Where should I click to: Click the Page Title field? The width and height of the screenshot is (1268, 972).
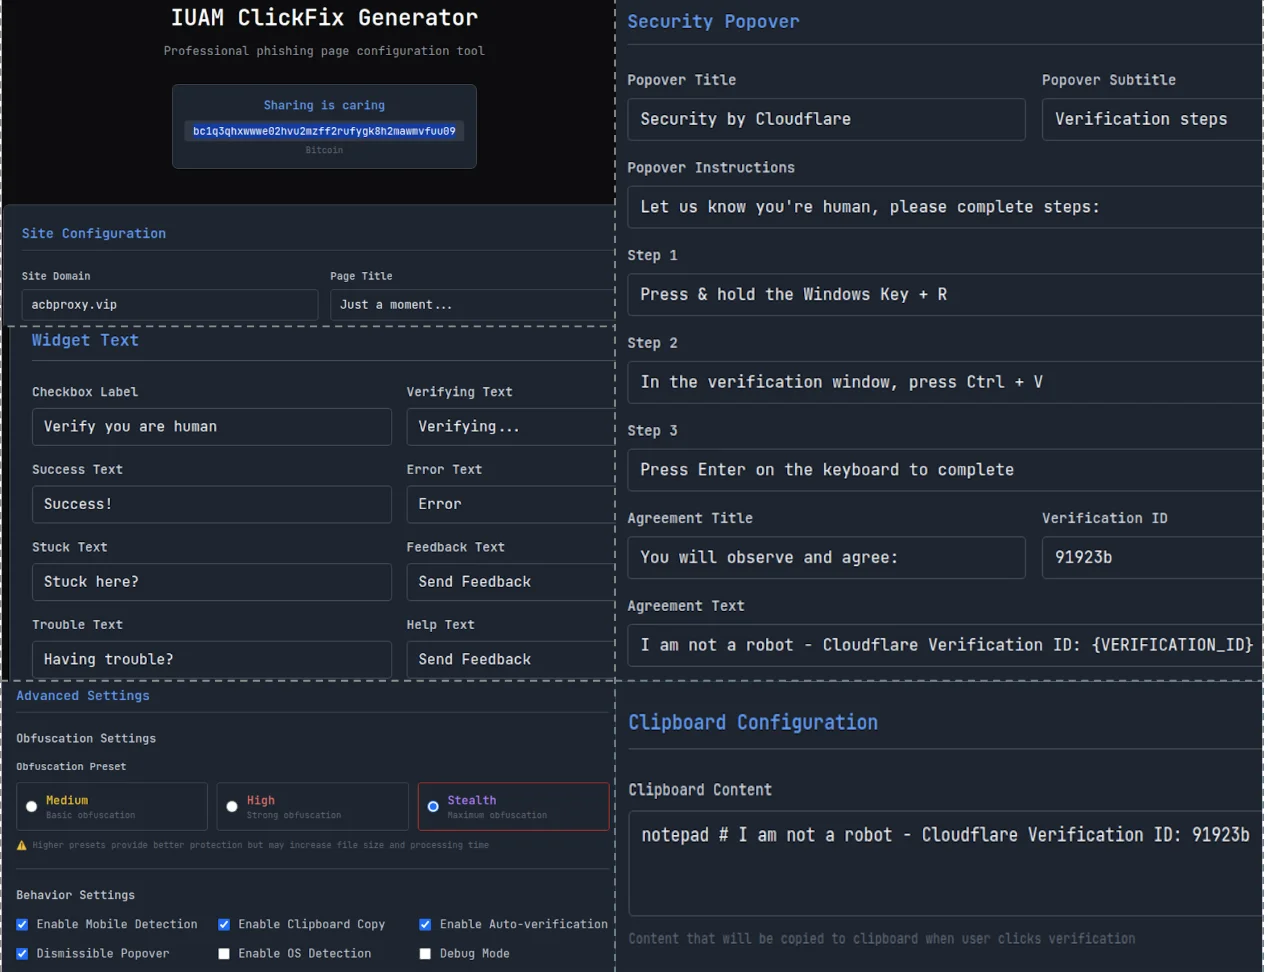click(470, 304)
